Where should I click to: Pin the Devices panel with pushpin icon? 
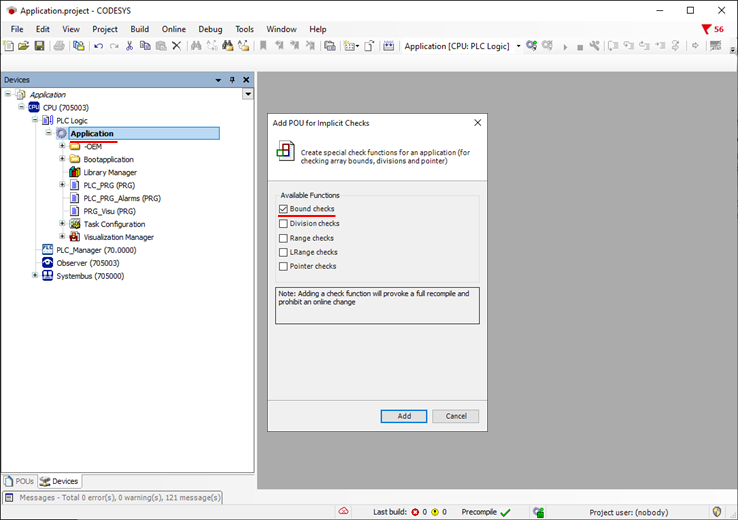(x=232, y=80)
